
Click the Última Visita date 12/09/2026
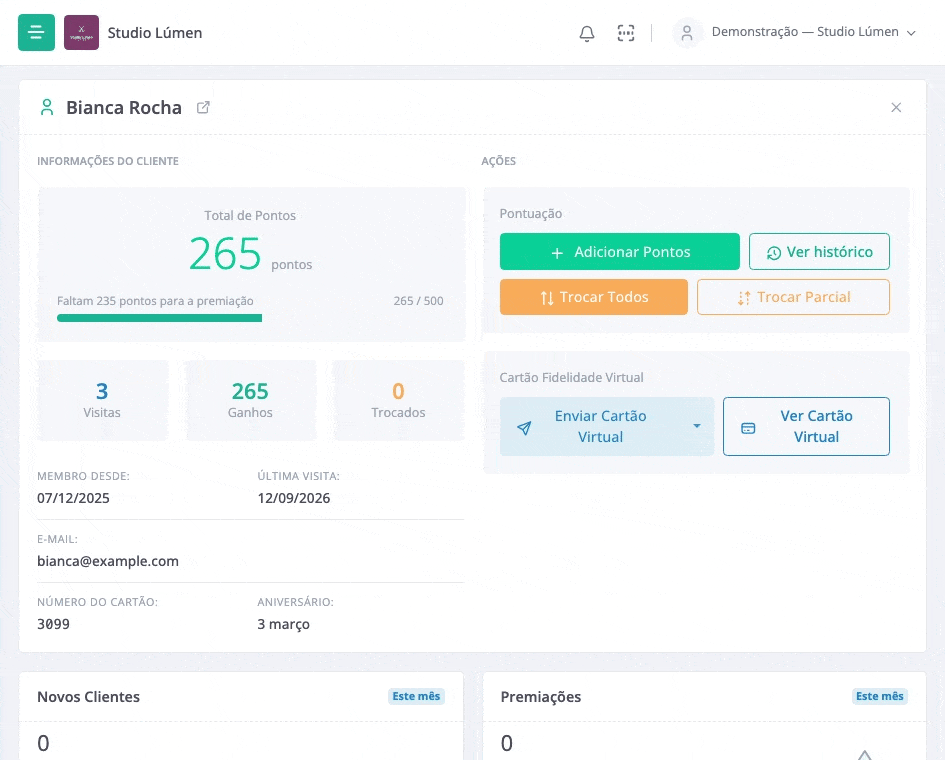tap(294, 498)
